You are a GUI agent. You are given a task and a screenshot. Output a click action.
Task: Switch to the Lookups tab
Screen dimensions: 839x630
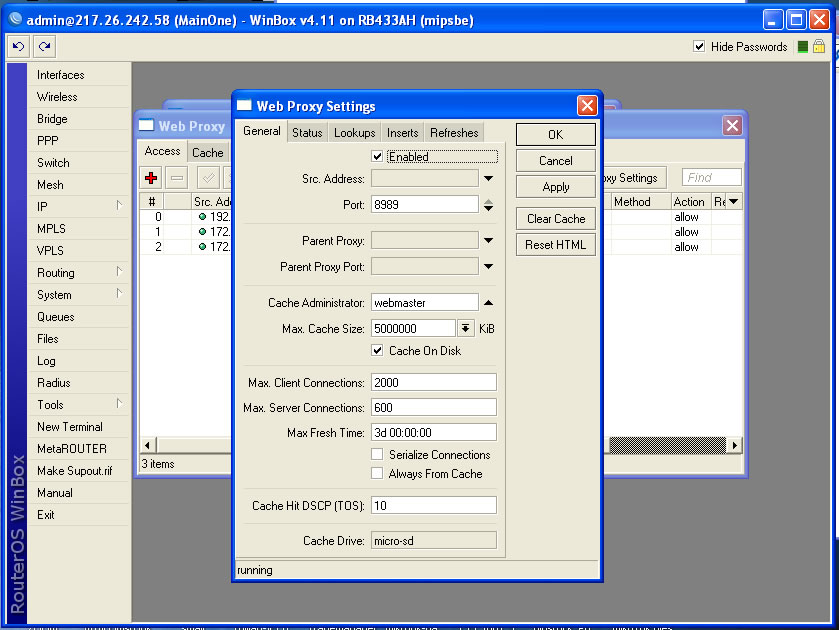pos(354,133)
